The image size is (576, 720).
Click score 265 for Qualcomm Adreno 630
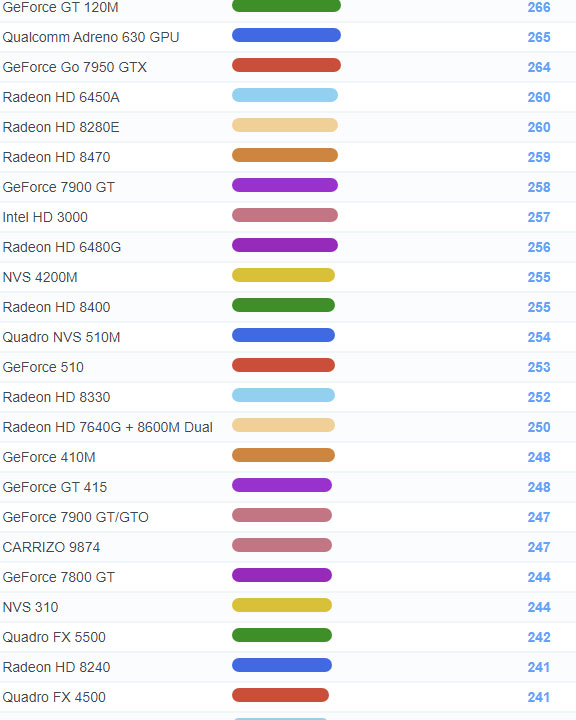539,37
